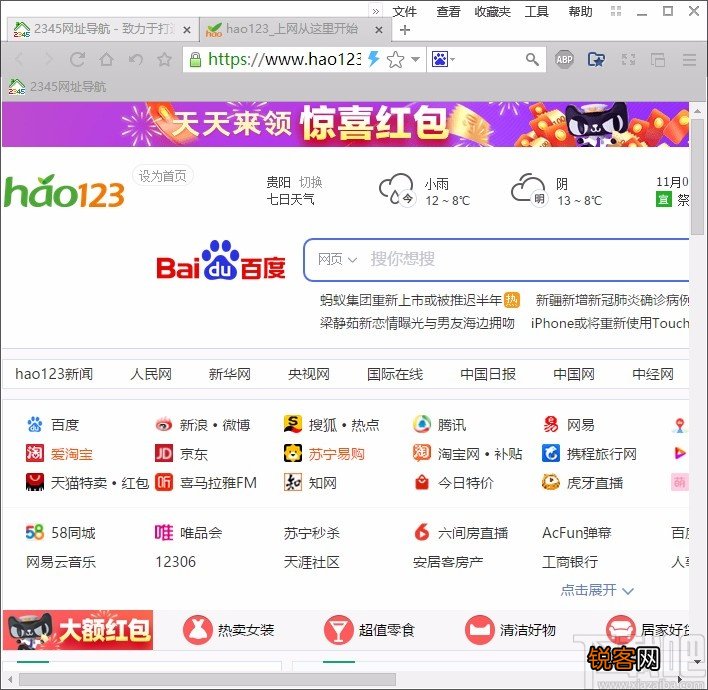This screenshot has width=708, height=690.
Task: Click the 2345网址导航 bookmark
Action: [x=57, y=86]
